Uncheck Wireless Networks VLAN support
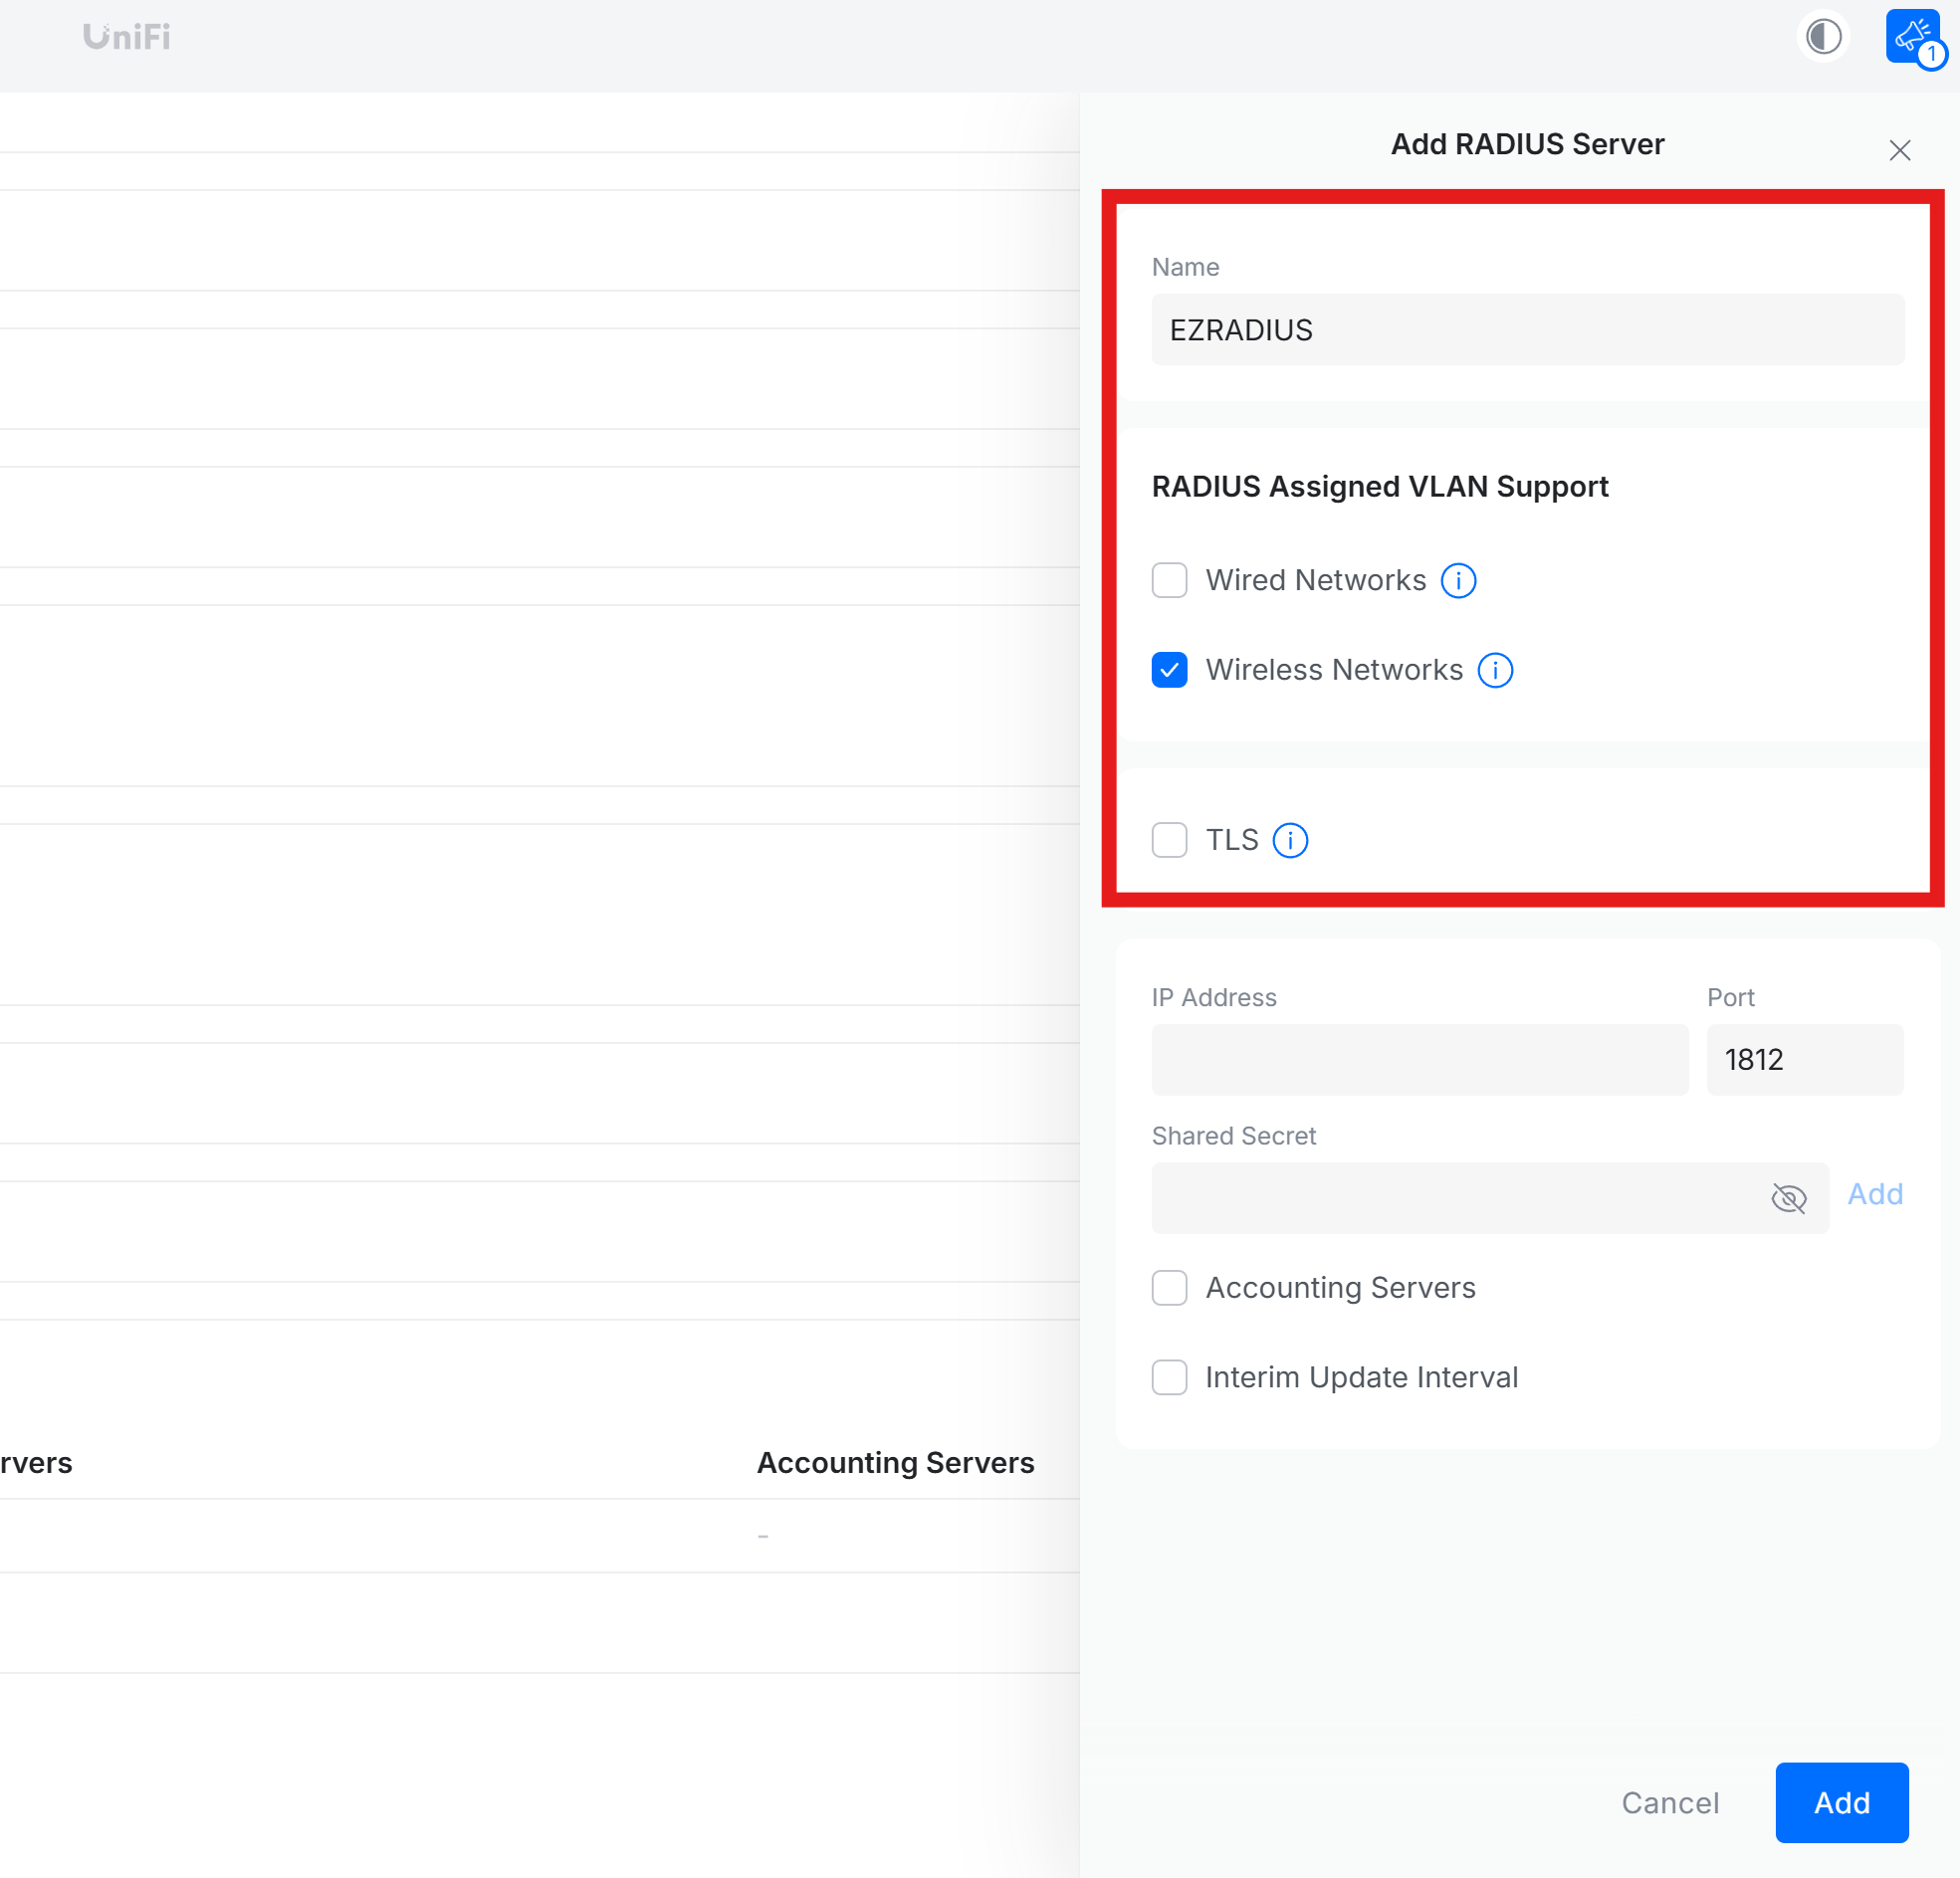The width and height of the screenshot is (1960, 1878). [x=1169, y=670]
